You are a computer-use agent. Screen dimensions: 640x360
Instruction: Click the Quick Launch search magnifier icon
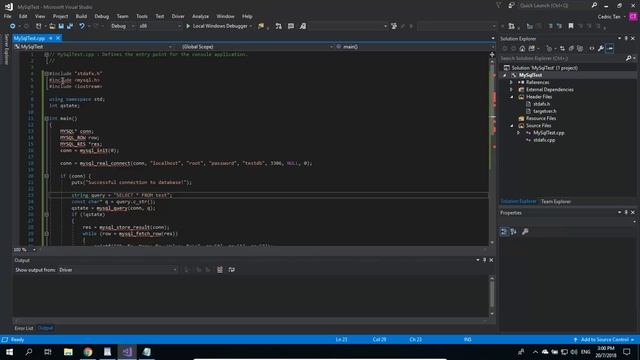point(594,5)
